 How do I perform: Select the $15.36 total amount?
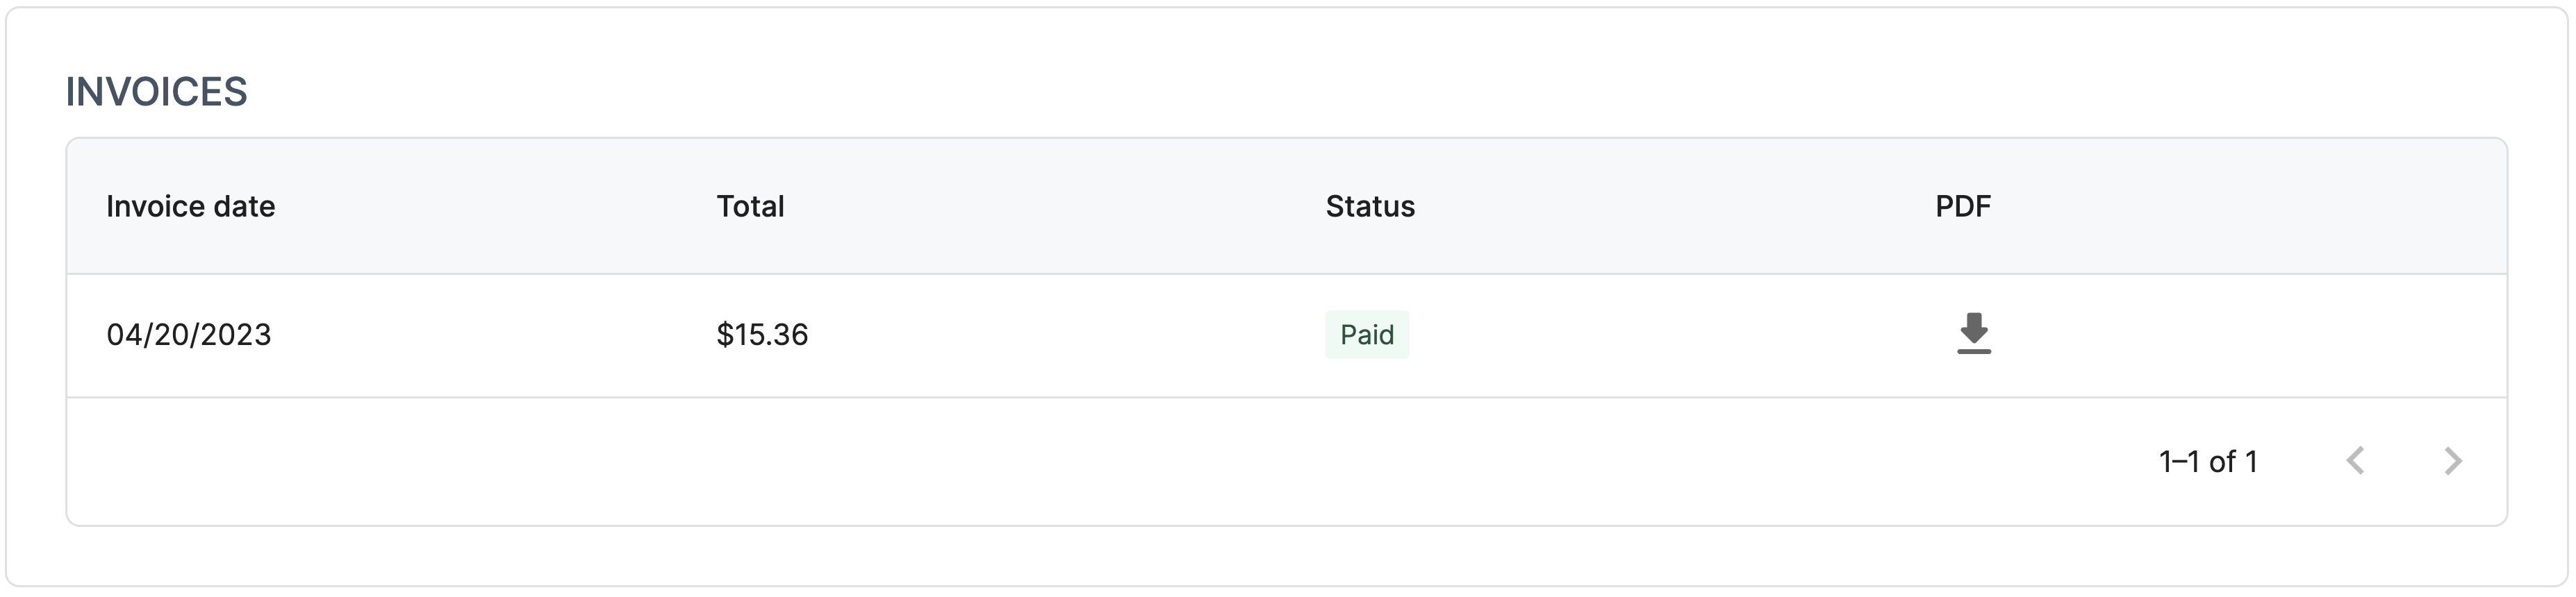point(762,335)
